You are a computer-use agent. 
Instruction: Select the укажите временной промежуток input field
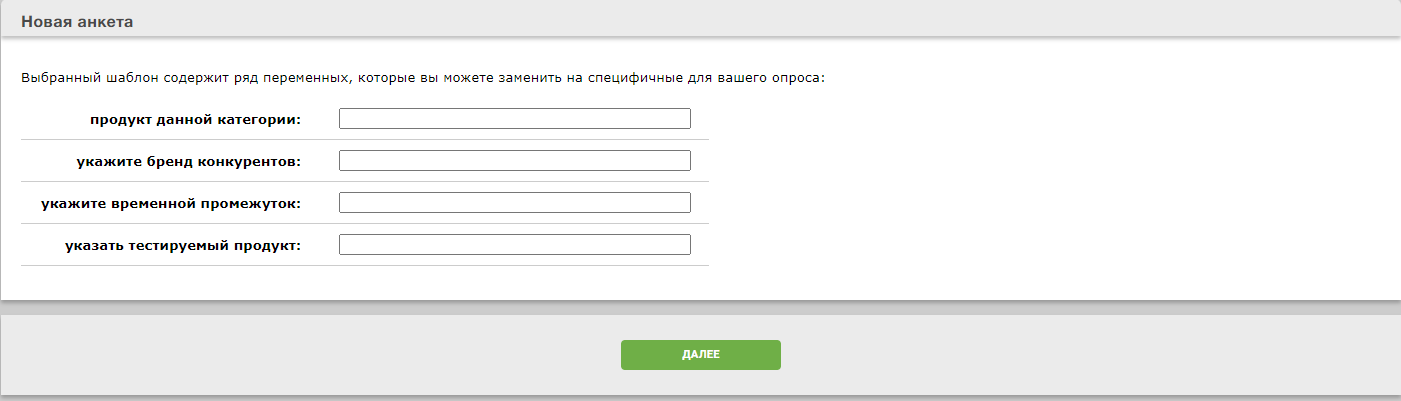coord(514,203)
